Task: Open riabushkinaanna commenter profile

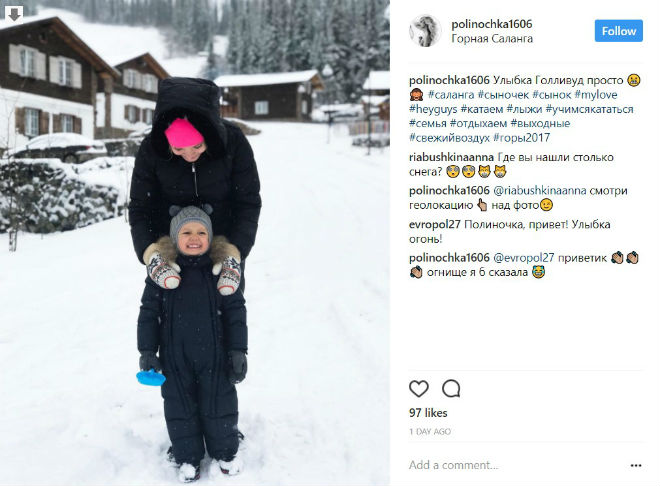Action: 451,157
